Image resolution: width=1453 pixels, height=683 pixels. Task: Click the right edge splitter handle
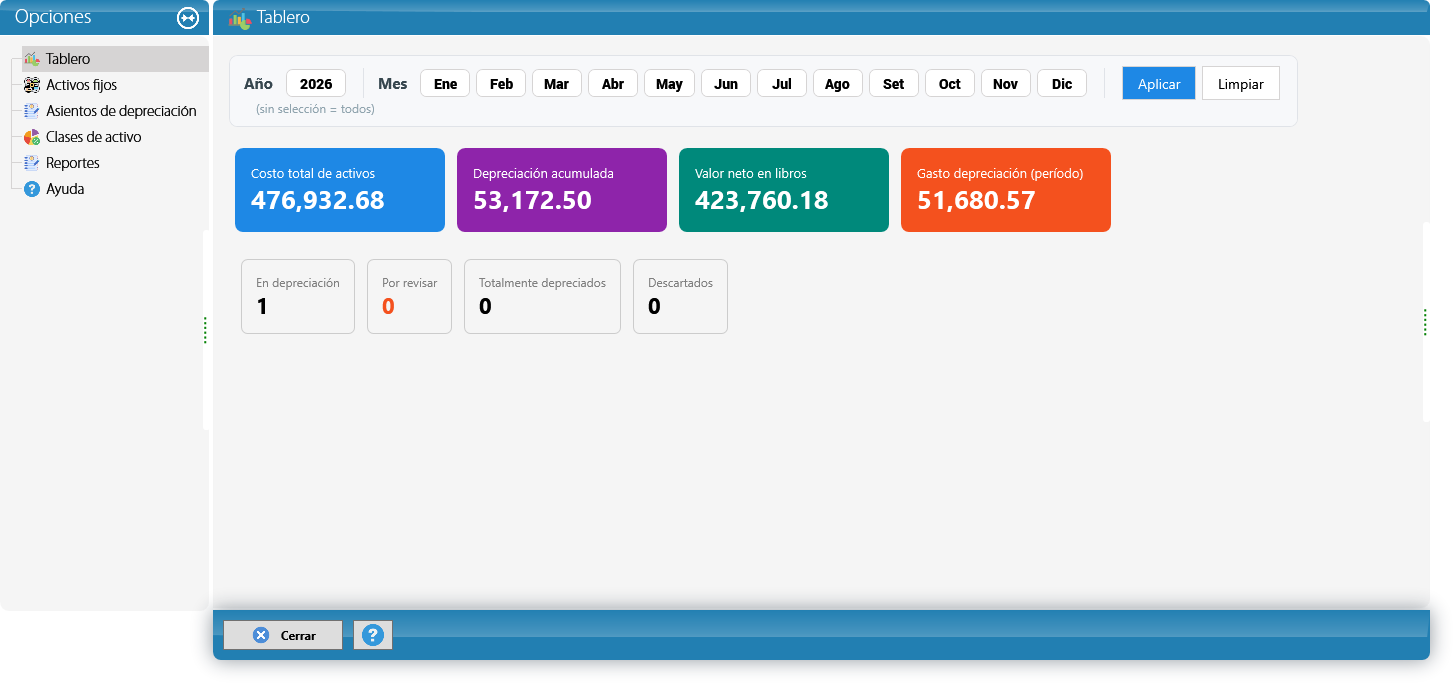(1425, 322)
